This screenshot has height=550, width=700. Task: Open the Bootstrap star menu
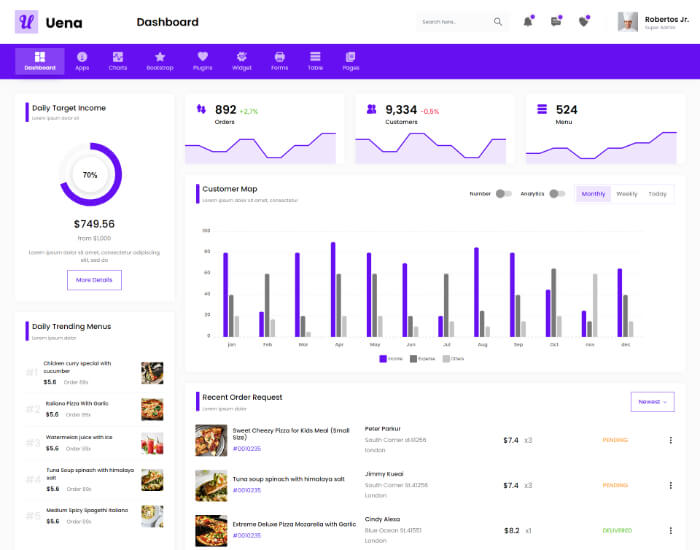point(160,60)
